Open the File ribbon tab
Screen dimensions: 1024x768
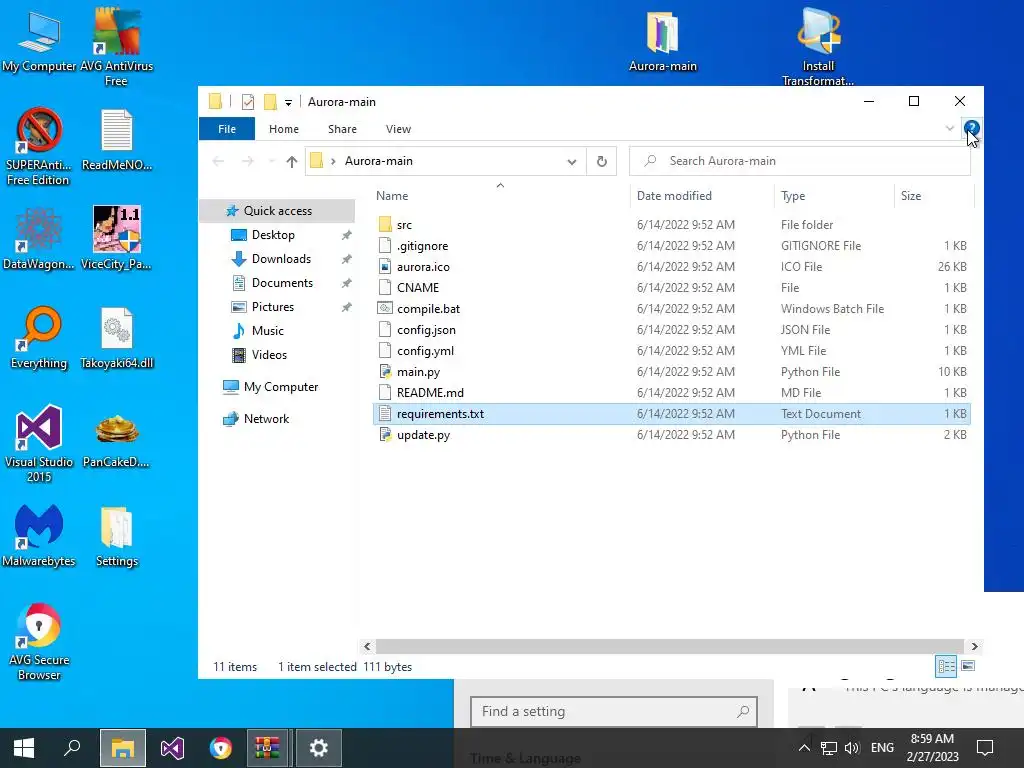[x=227, y=129]
